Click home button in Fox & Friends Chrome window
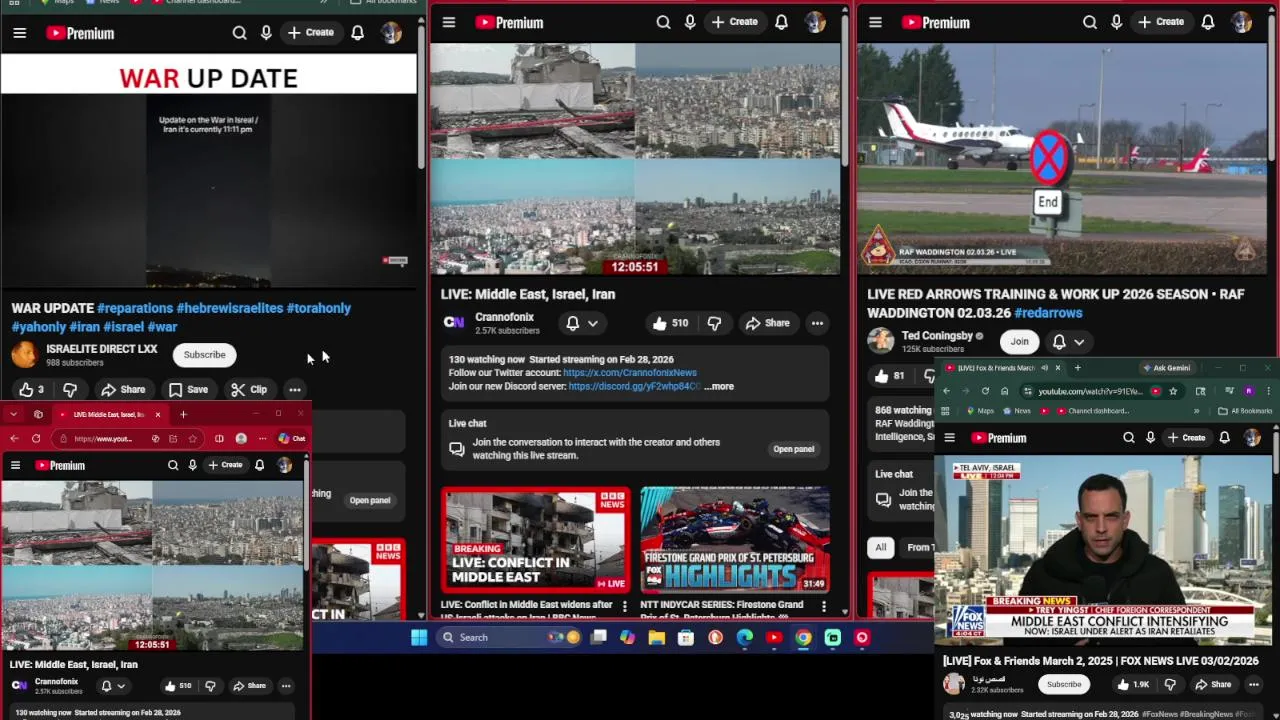Viewport: 1280px width, 720px height. 1005,391
